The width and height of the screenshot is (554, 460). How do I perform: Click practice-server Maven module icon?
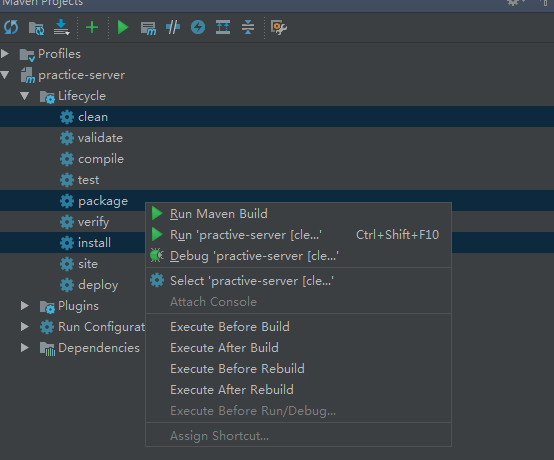28,75
